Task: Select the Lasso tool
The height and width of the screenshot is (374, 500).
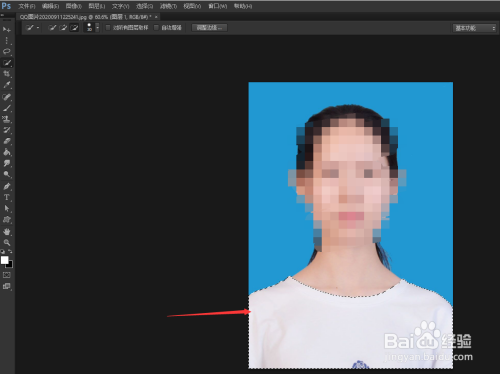Action: 7,52
